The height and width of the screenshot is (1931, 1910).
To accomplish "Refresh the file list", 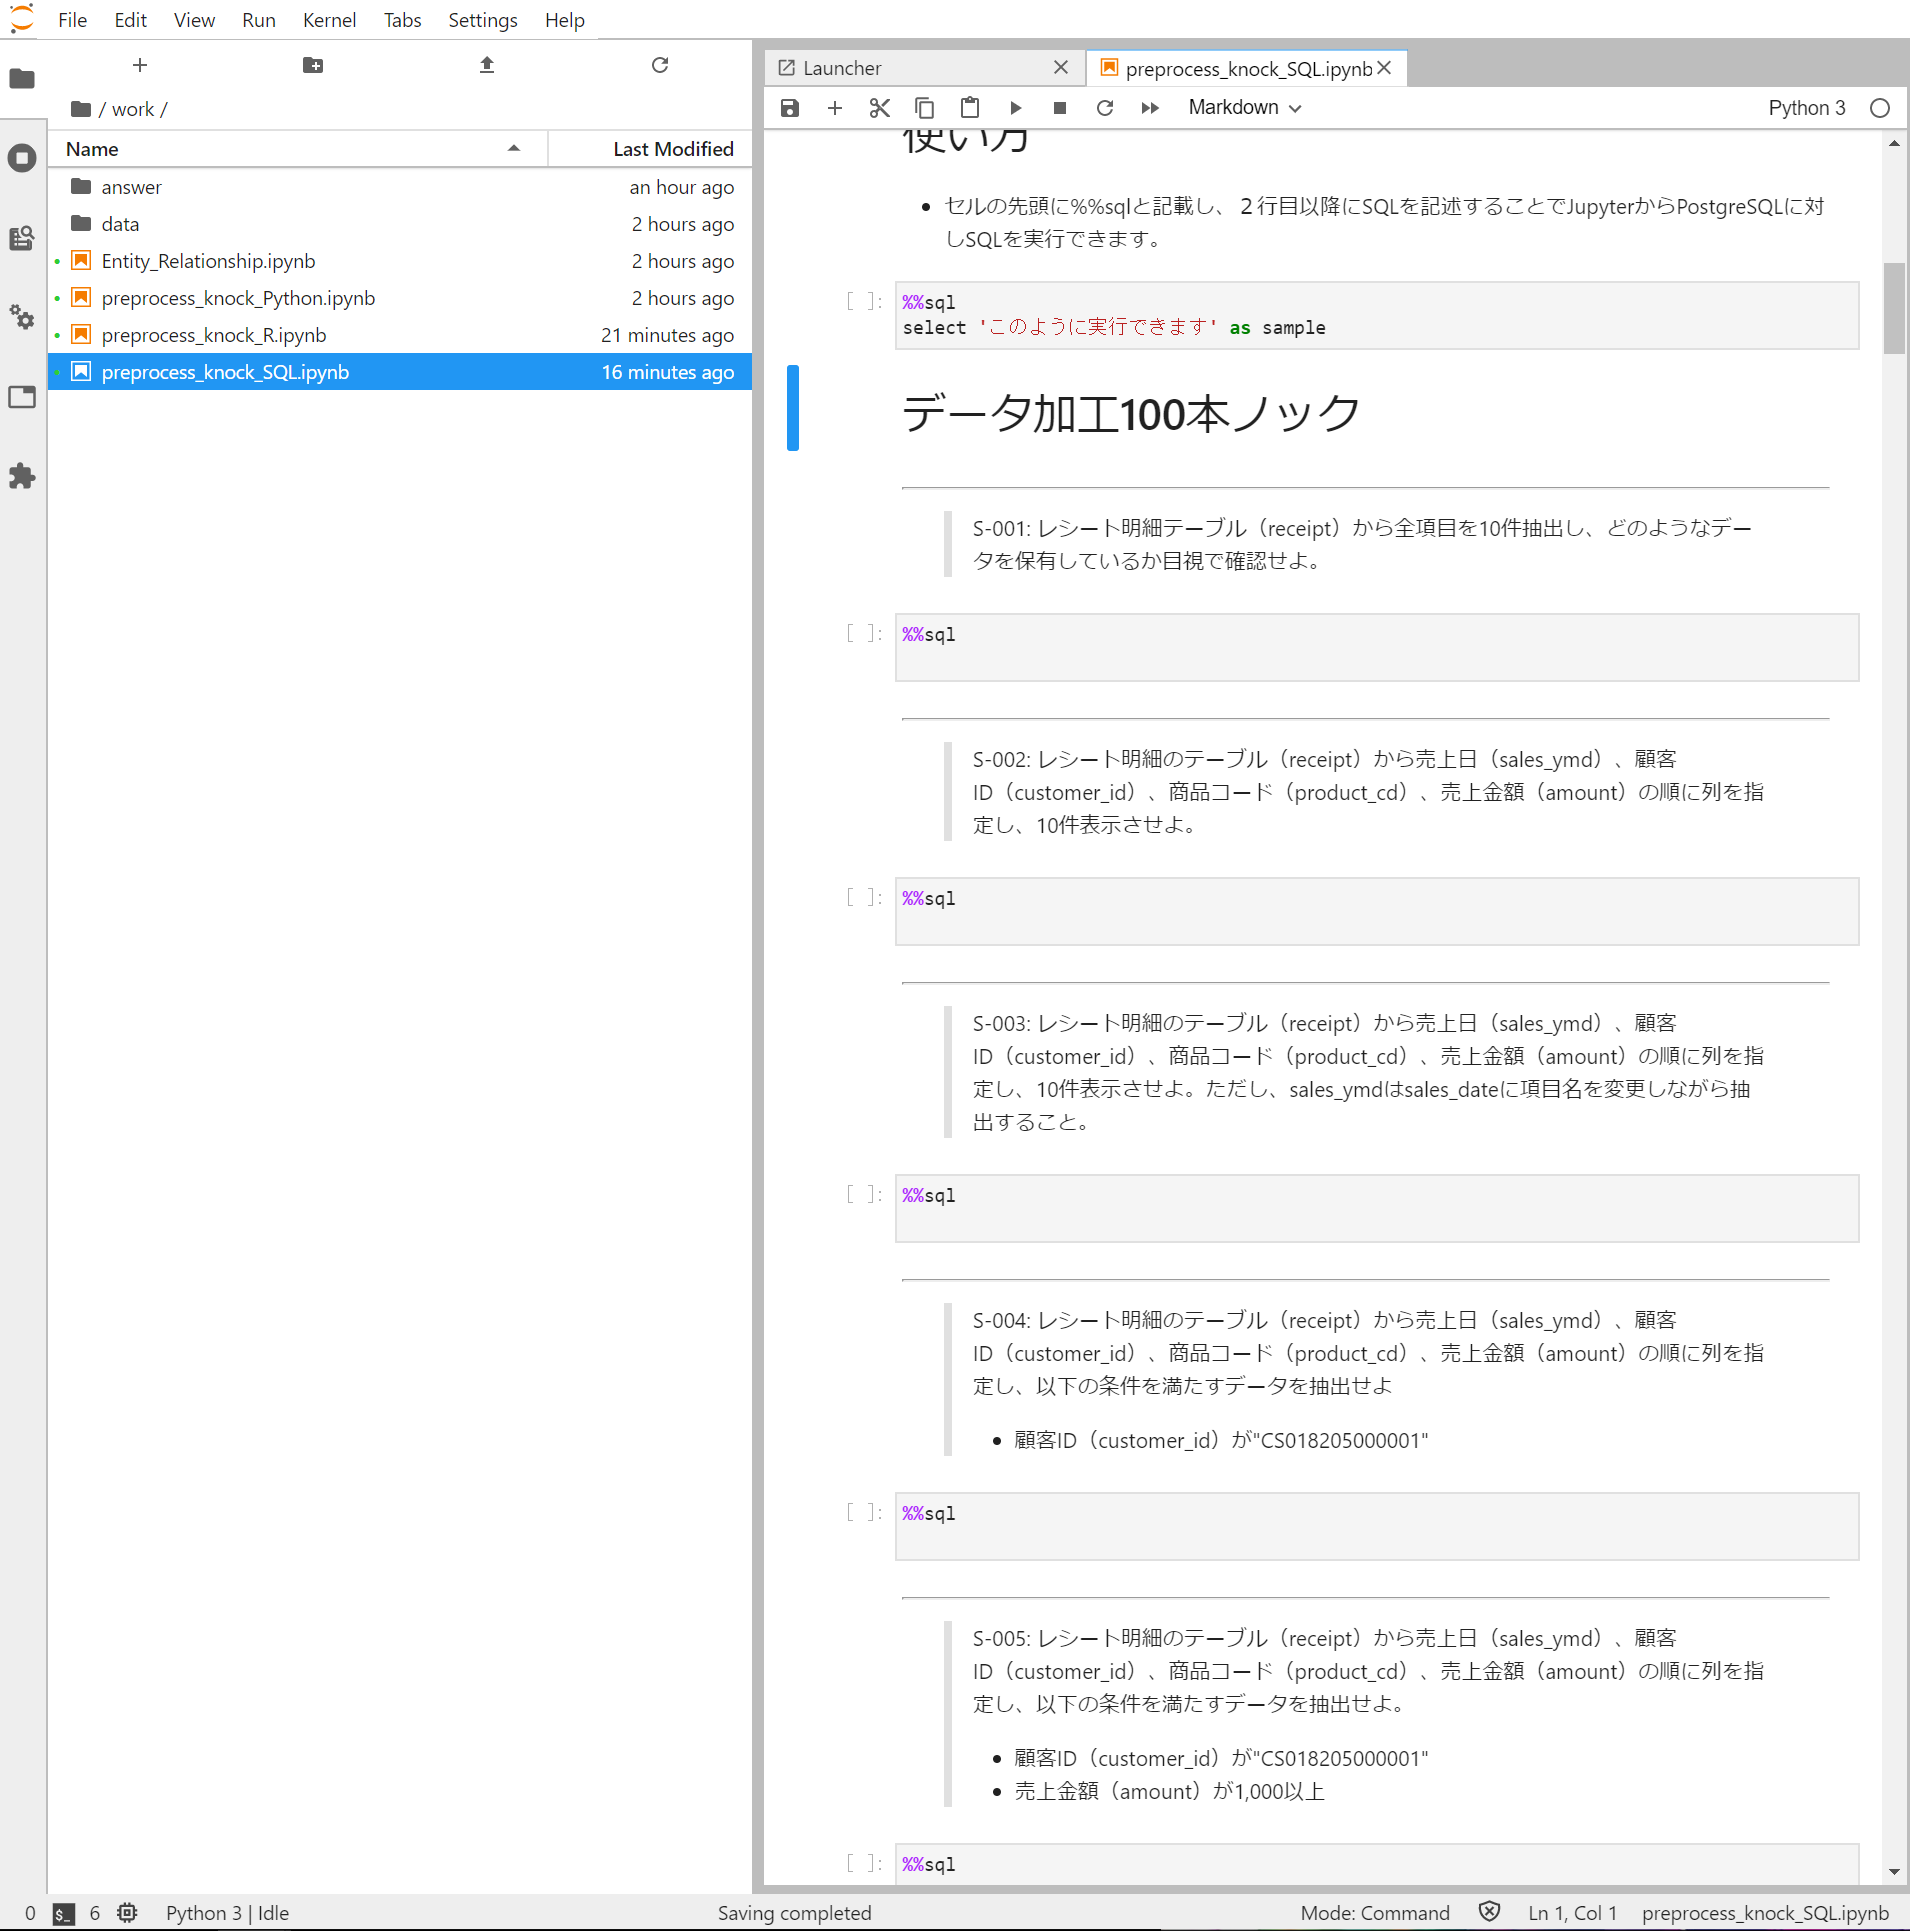I will [x=660, y=65].
